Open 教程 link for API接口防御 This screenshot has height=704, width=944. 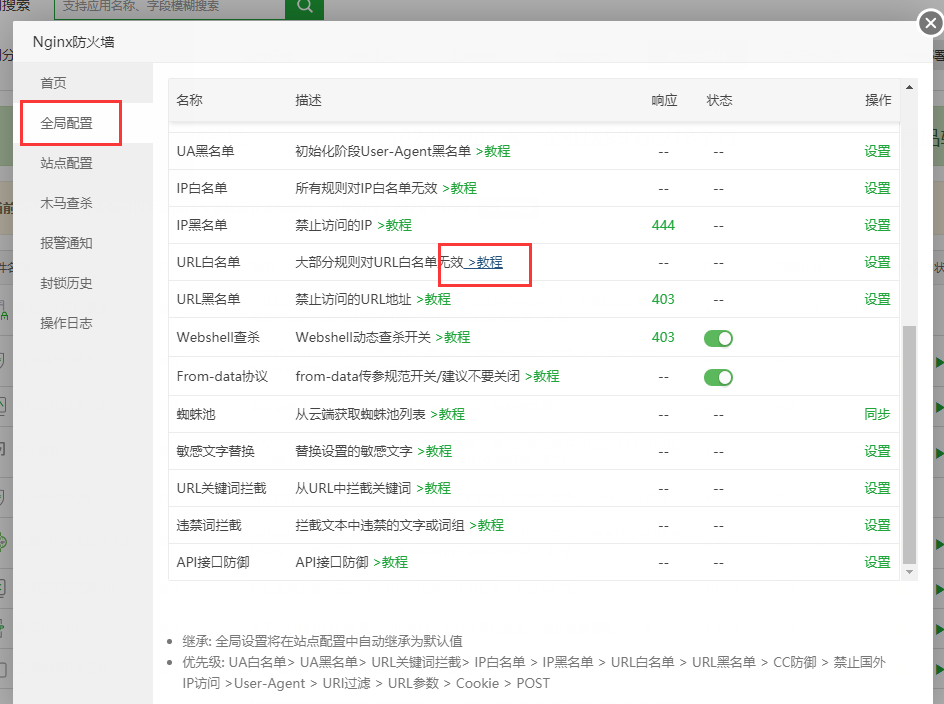pyautogui.click(x=391, y=562)
